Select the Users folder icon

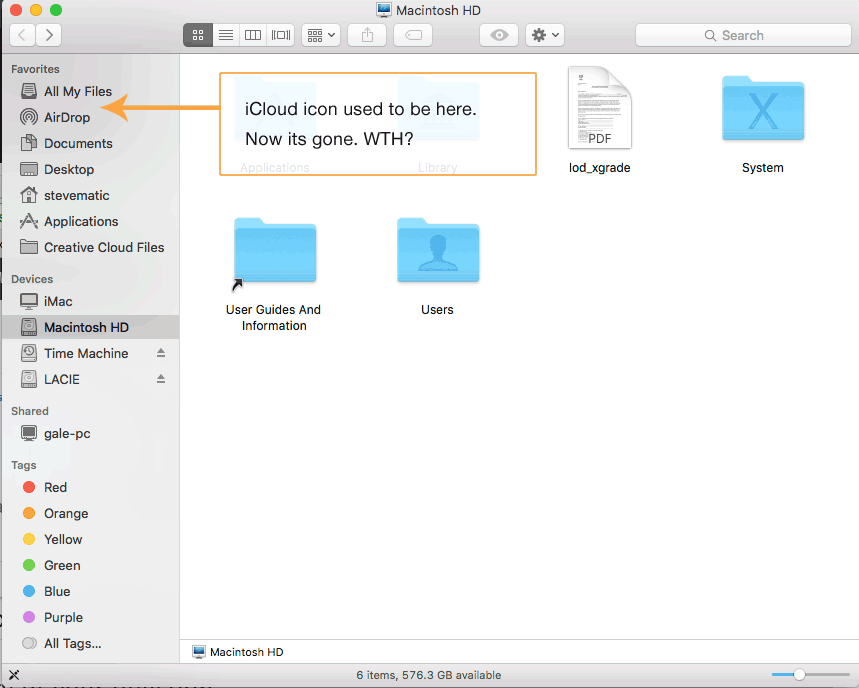click(x=438, y=250)
